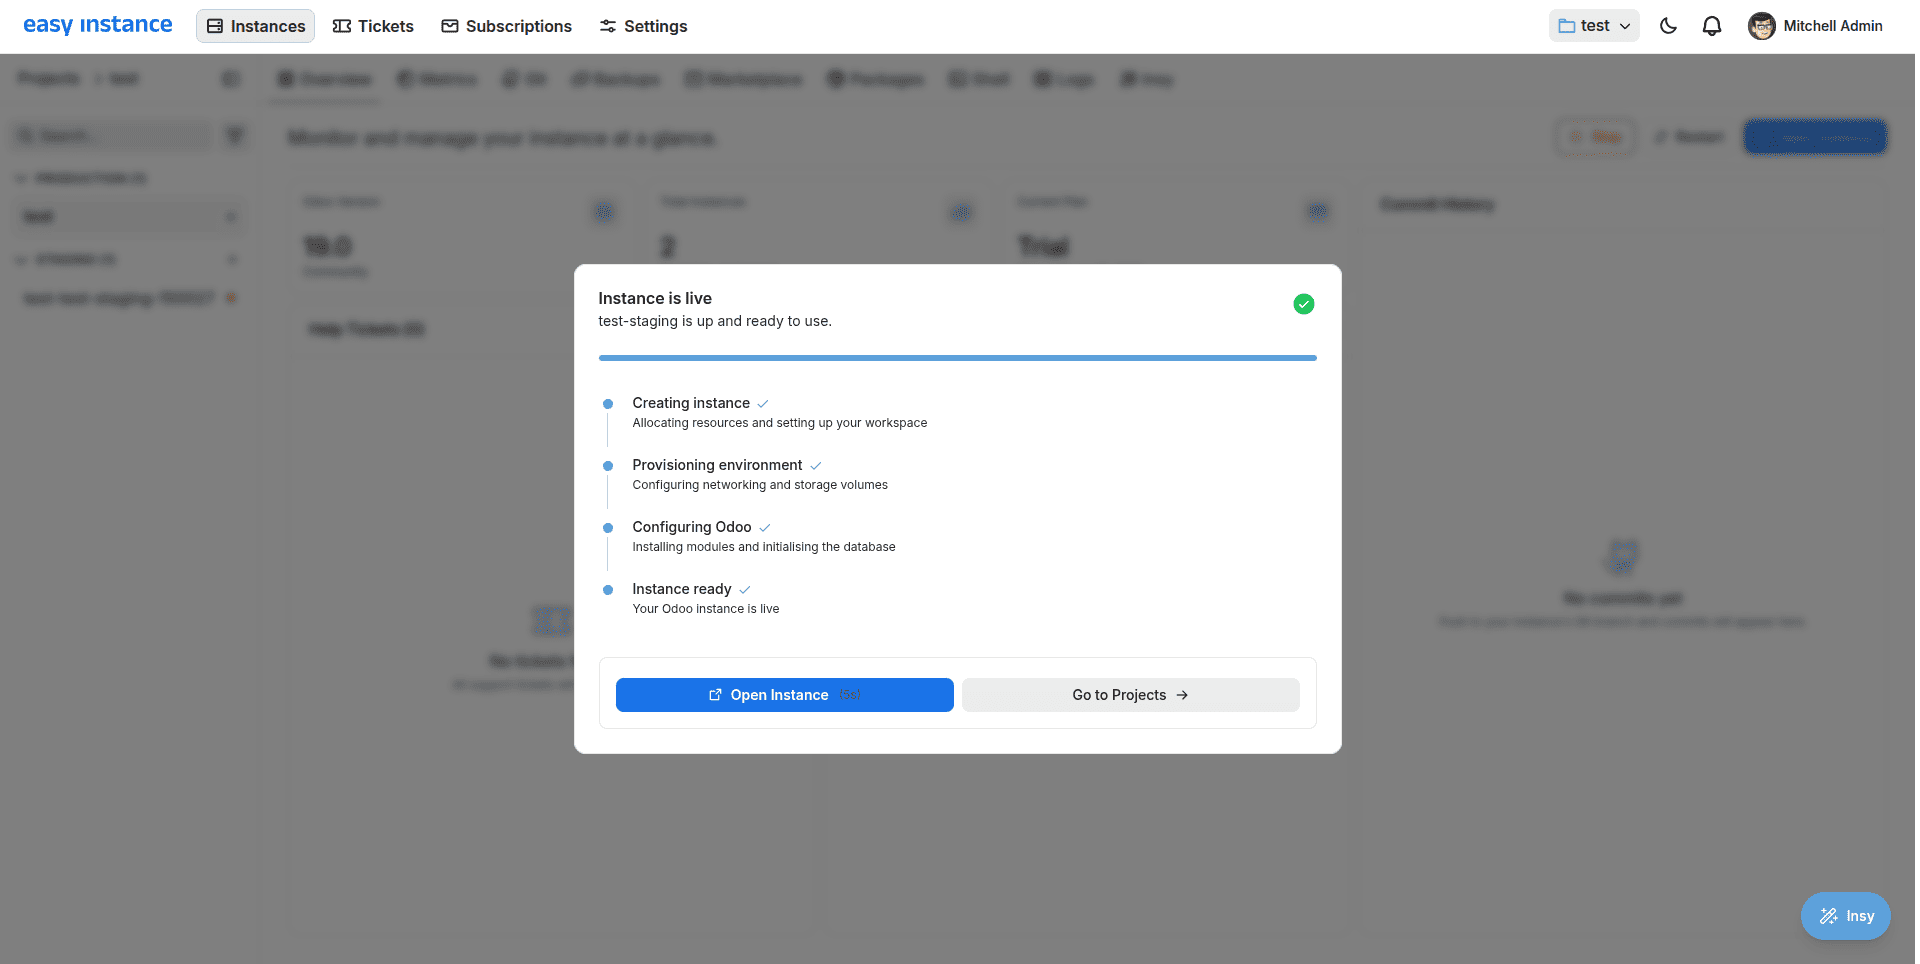Click the 'Configuring Odoo' step title
Image resolution: width=1920 pixels, height=964 pixels.
pos(692,527)
